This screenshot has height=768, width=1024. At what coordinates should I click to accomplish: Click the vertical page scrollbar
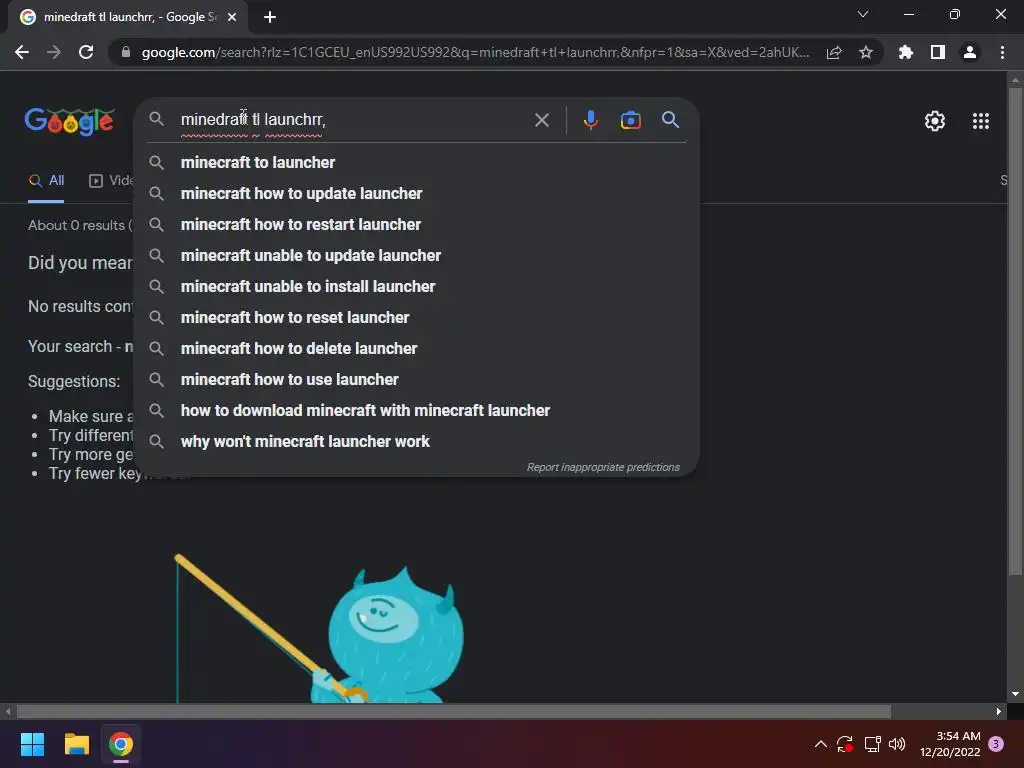coord(1014,331)
